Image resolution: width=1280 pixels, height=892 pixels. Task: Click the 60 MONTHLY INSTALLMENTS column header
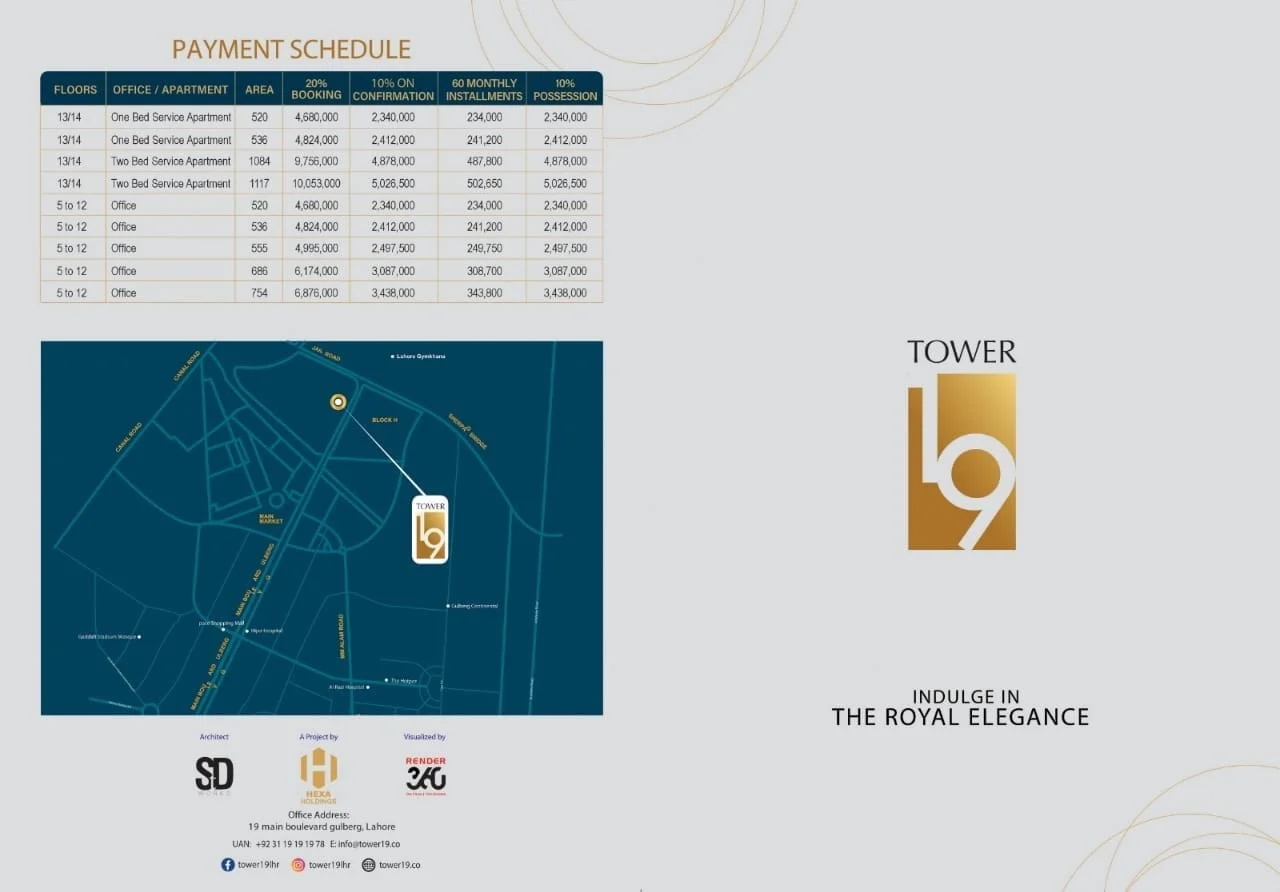[485, 89]
